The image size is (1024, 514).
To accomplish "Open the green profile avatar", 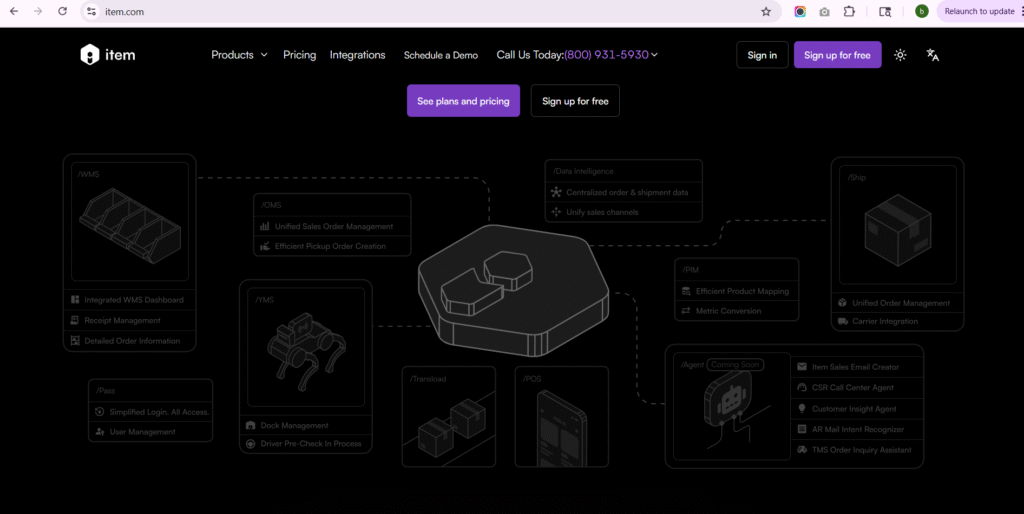I will [x=921, y=11].
